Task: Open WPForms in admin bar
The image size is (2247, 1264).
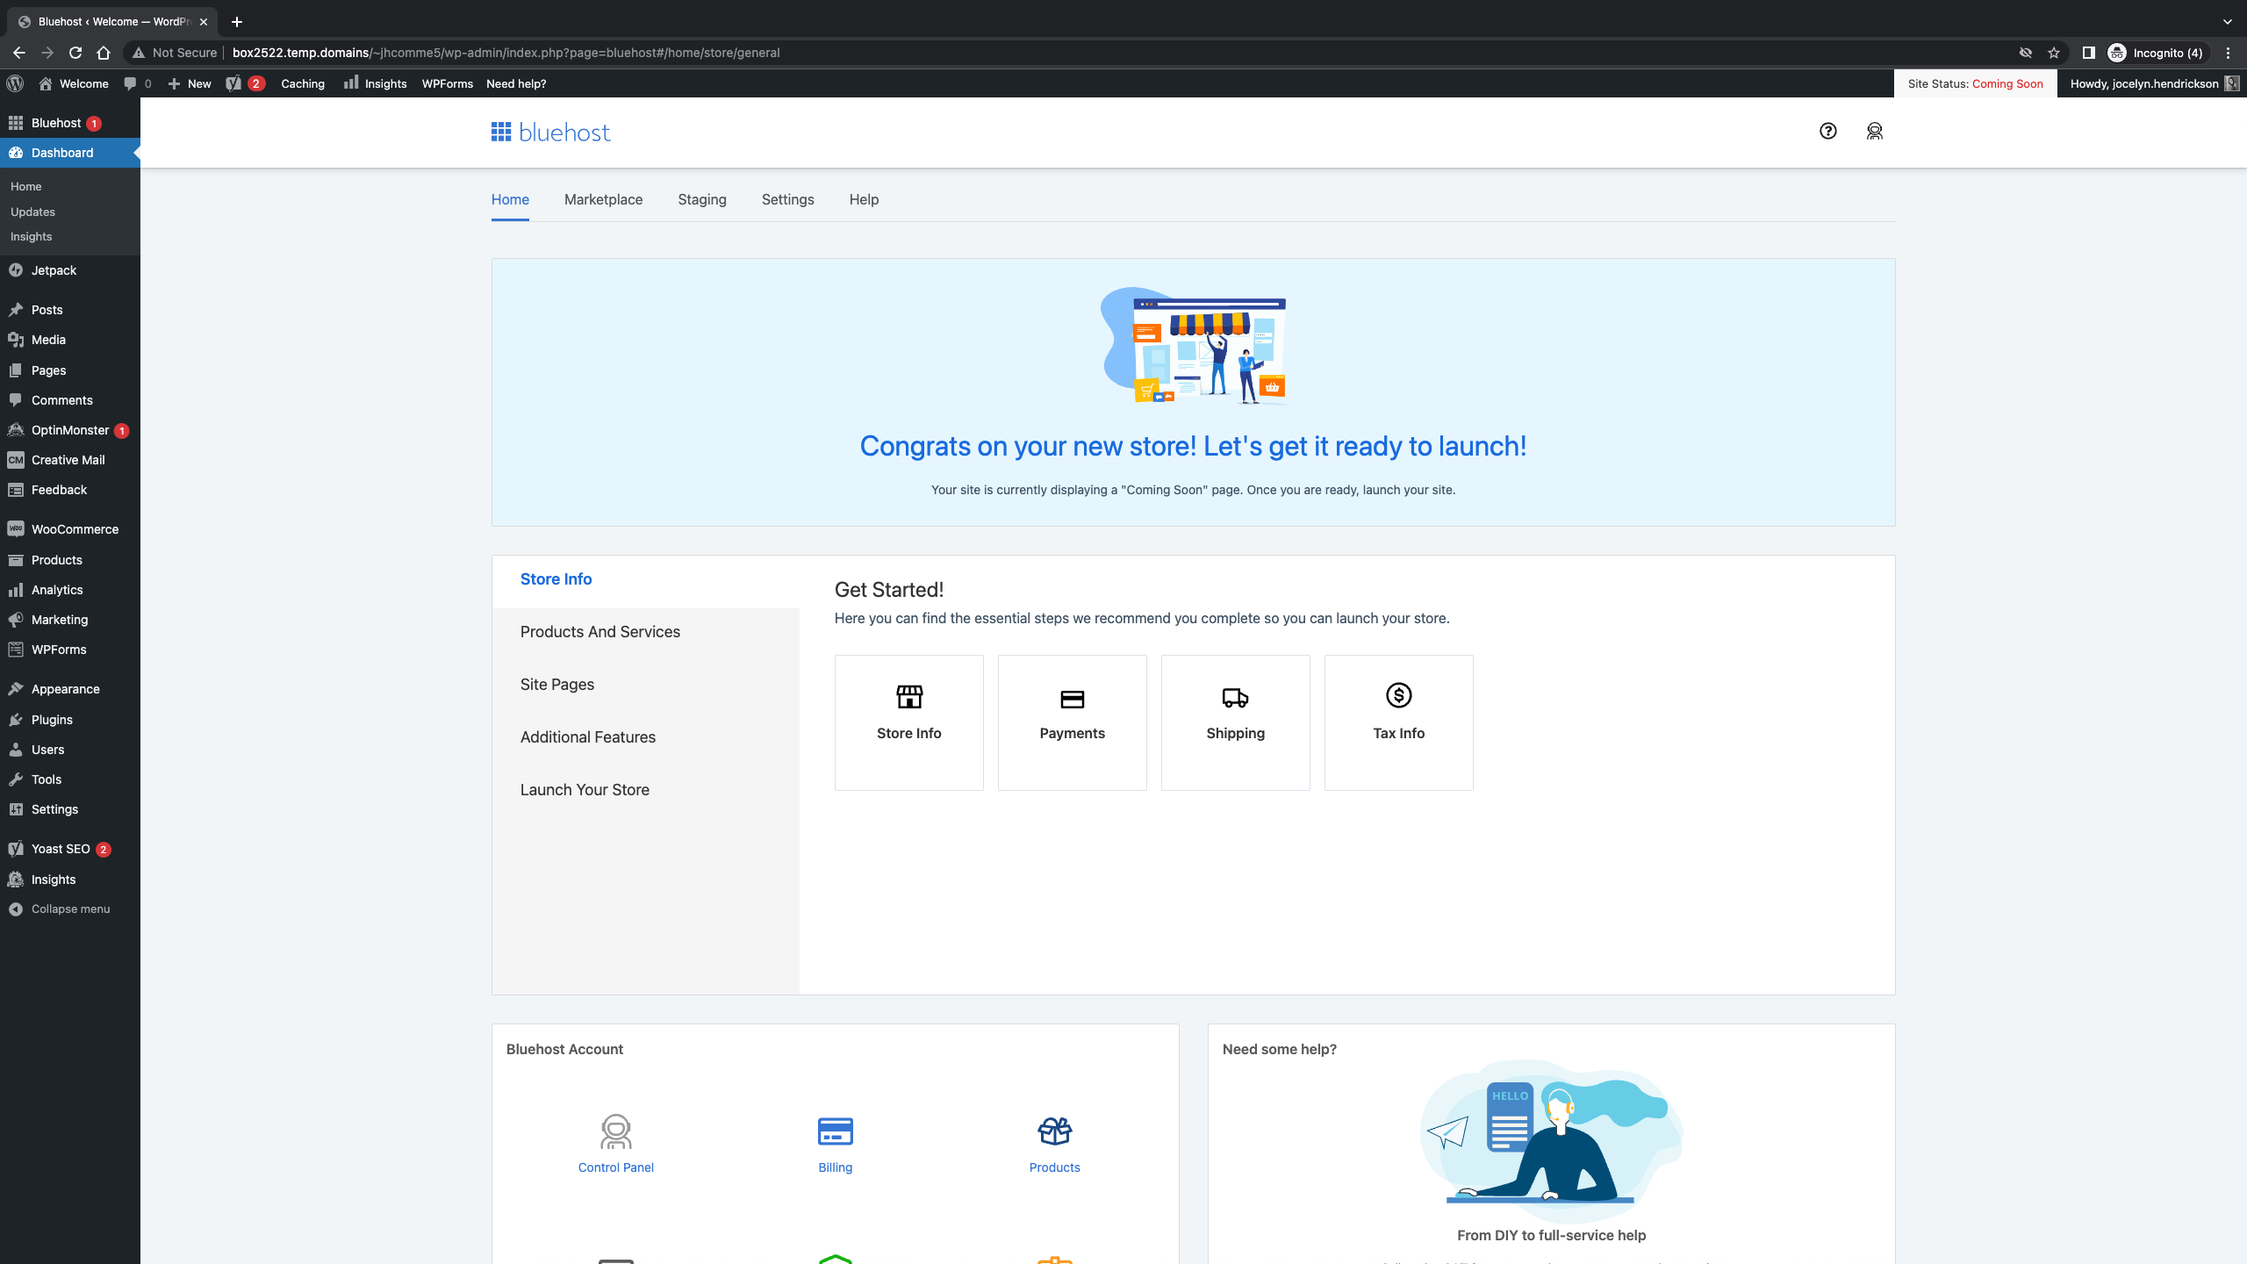Action: click(x=447, y=83)
